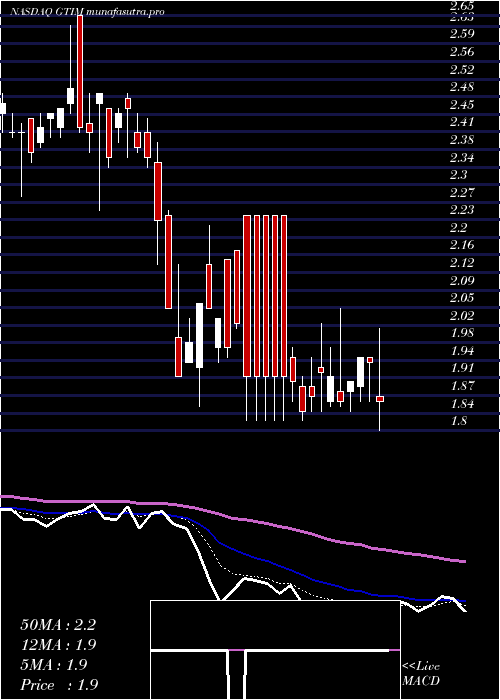Click the 2.02 price axis label
Viewport: 500px width, 700px height.
click(x=462, y=316)
